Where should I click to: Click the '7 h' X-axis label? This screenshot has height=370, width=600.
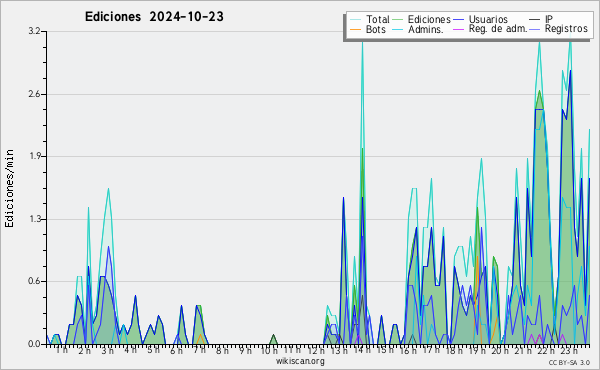(x=200, y=350)
